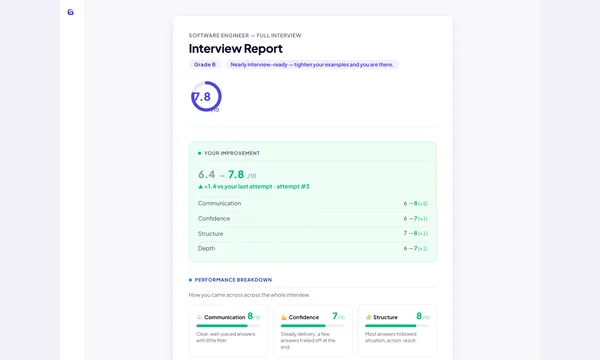Click the Confidence card score 7
This screenshot has width=600, height=360.
(x=335, y=316)
